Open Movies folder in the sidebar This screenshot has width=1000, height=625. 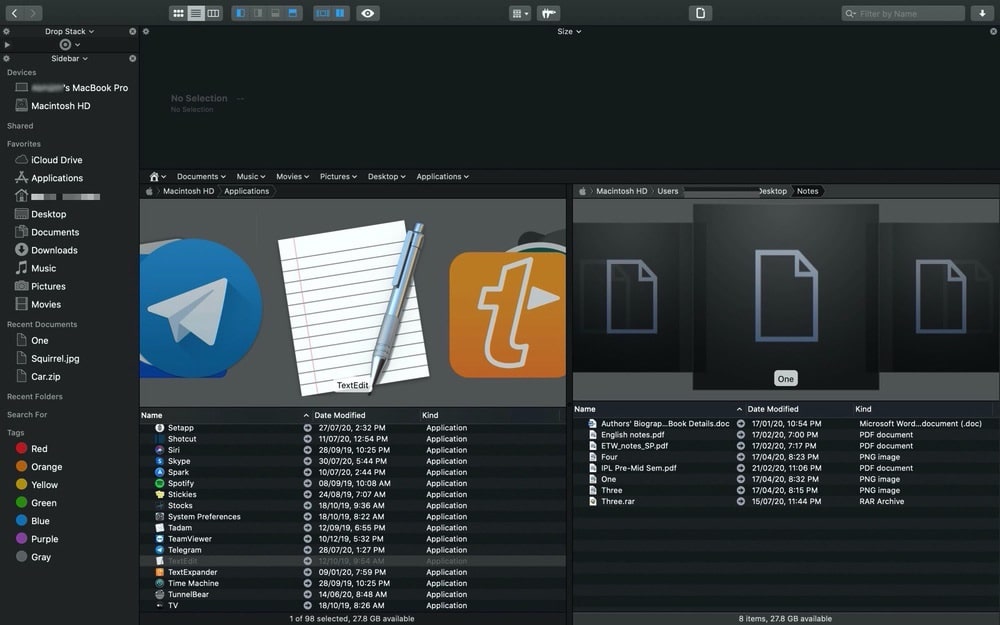(46, 304)
